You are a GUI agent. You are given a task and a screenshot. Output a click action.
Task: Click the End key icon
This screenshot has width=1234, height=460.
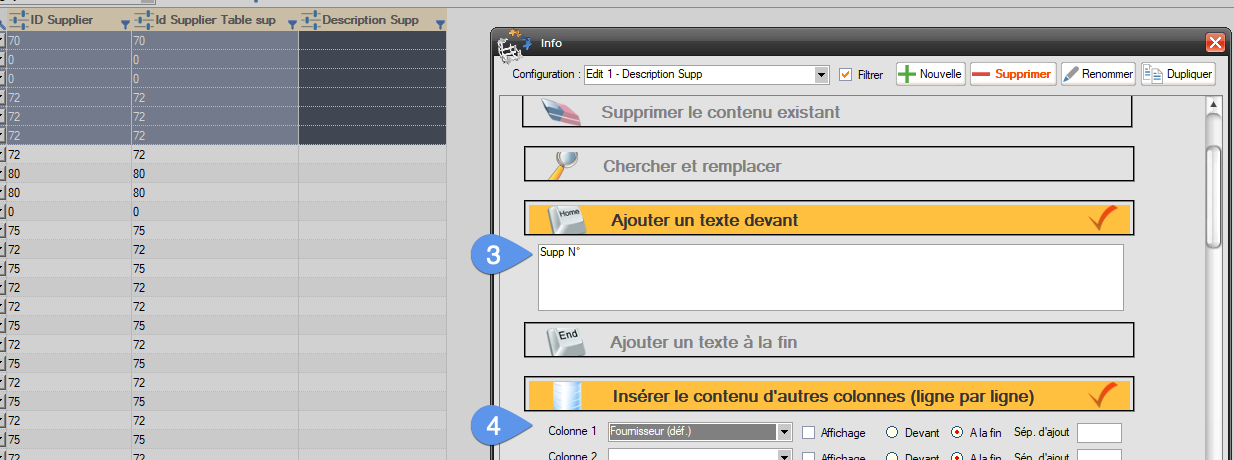click(x=567, y=341)
